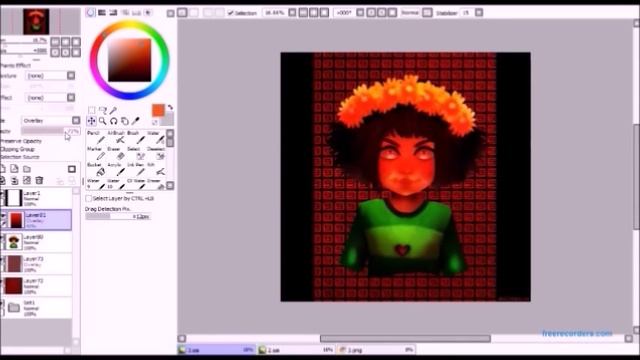This screenshot has width=640, height=360.
Task: Swap foreground and background colors
Action: coord(170,107)
